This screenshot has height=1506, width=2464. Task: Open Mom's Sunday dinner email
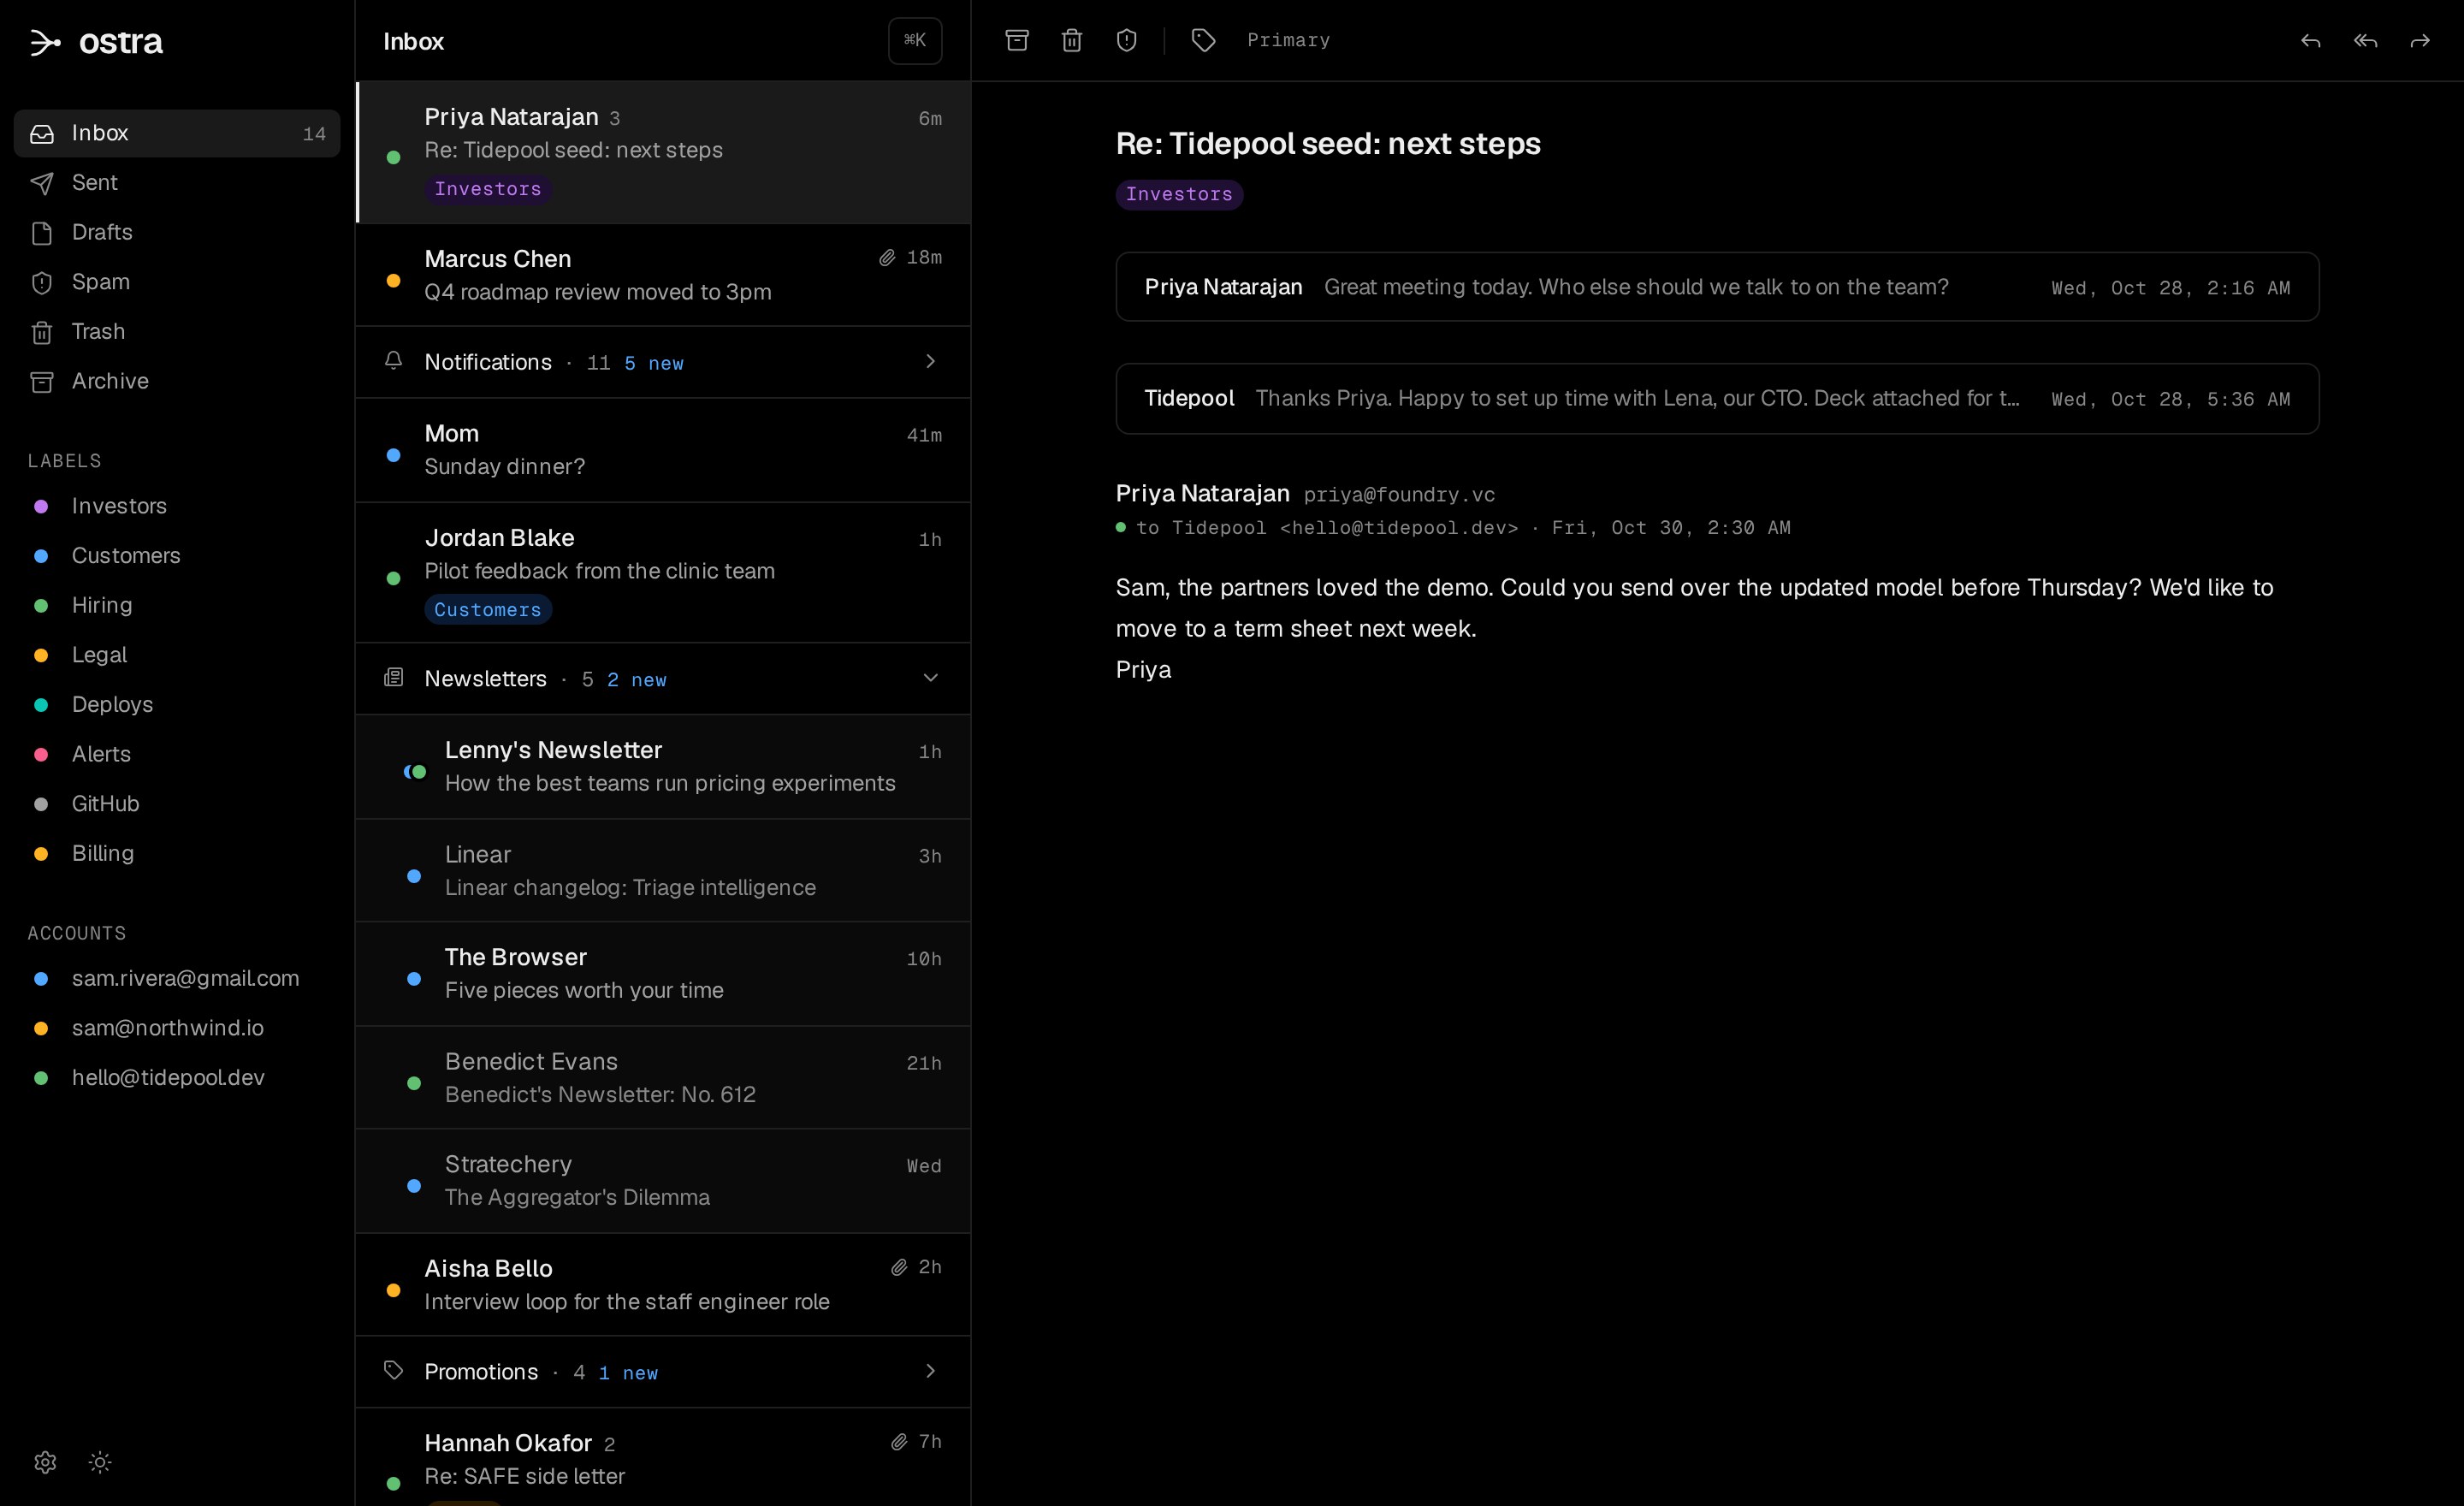coord(663,450)
